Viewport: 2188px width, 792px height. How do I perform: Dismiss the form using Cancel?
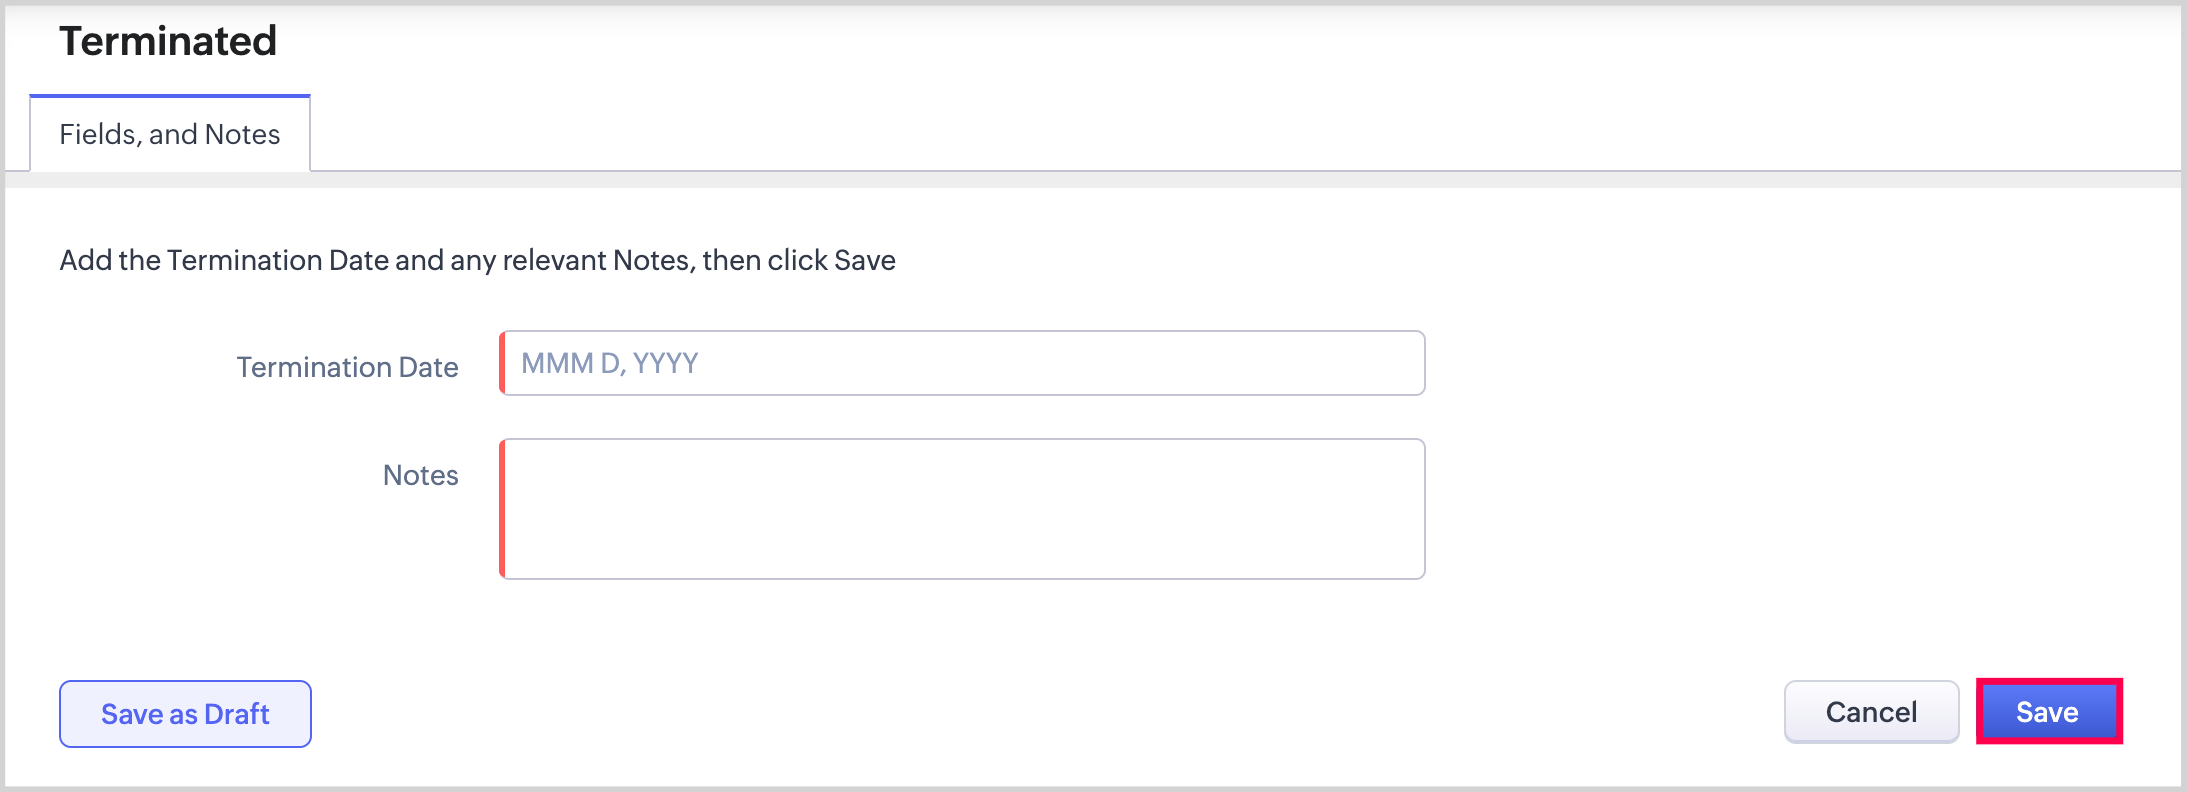coord(1871,712)
